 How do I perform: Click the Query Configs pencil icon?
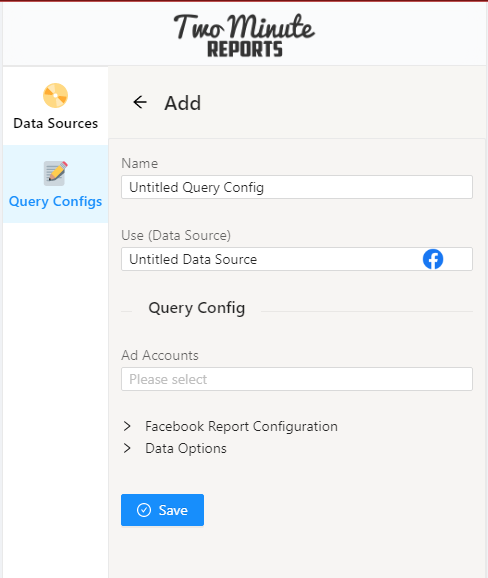pyautogui.click(x=55, y=173)
